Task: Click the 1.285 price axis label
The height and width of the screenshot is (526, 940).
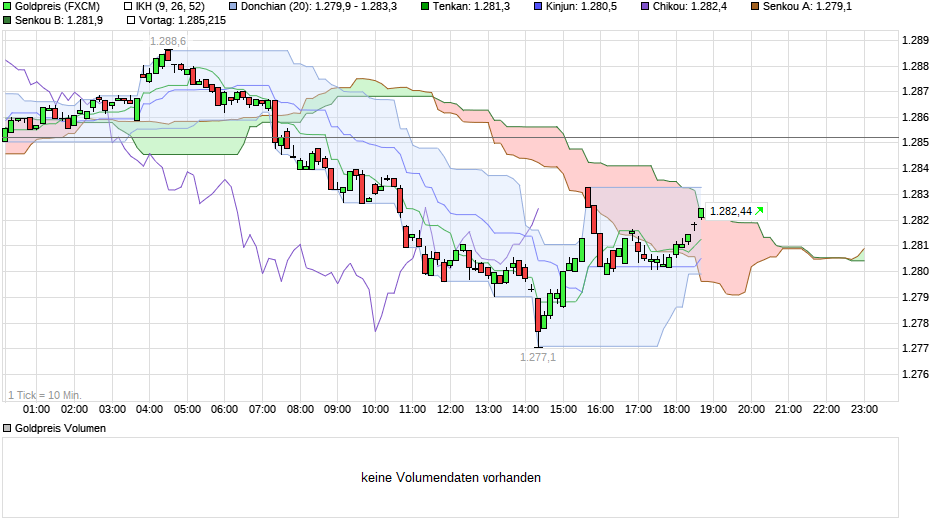Action: (916, 143)
